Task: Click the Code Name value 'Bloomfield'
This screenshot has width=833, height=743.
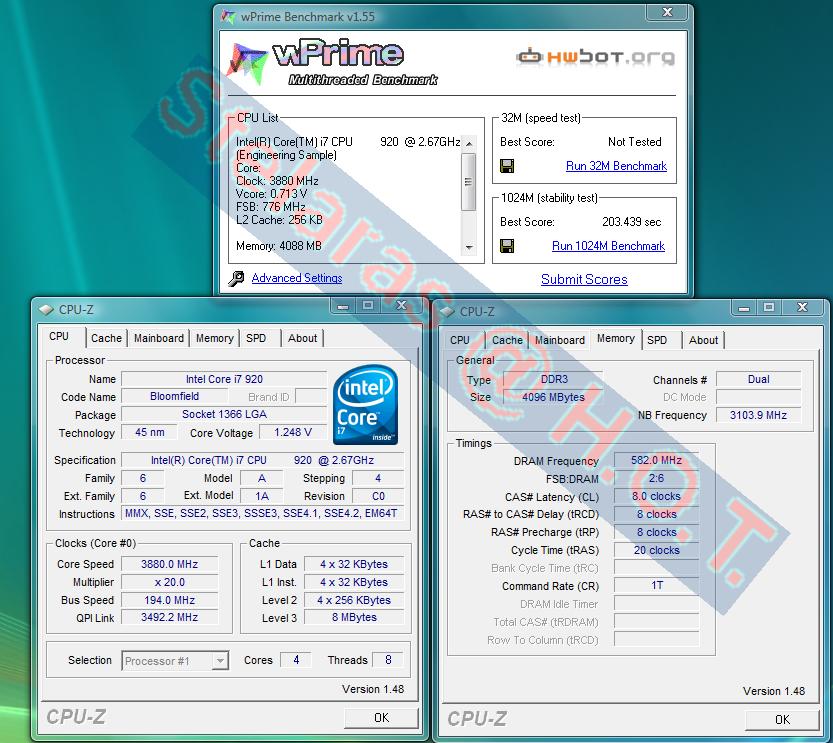Action: coord(175,396)
